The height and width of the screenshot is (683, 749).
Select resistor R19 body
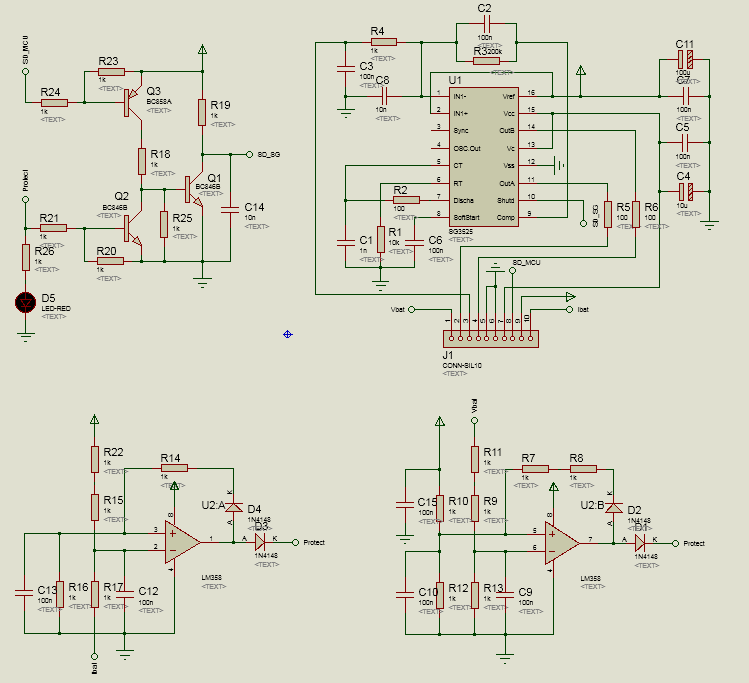click(x=202, y=112)
